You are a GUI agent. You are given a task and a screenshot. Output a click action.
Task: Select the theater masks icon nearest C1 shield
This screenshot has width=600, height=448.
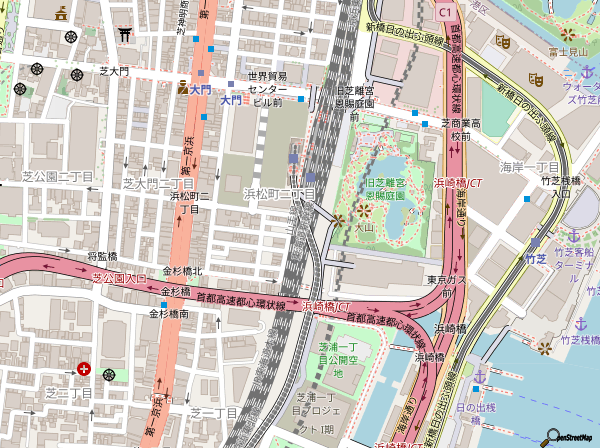(x=502, y=41)
